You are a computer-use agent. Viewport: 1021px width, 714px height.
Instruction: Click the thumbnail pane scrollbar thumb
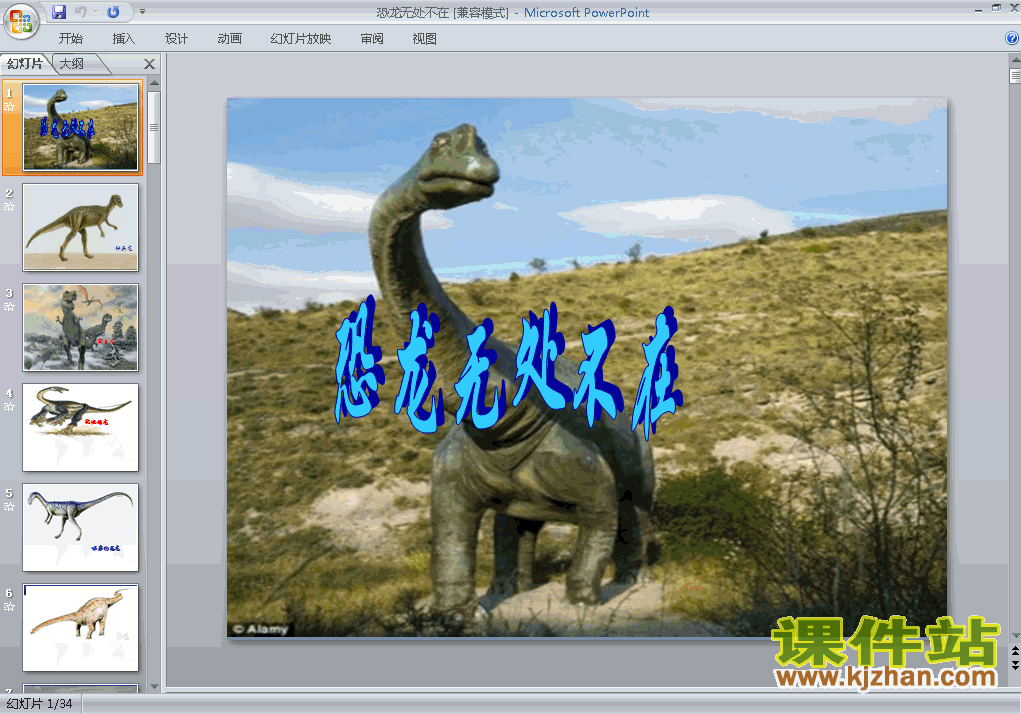pos(154,128)
